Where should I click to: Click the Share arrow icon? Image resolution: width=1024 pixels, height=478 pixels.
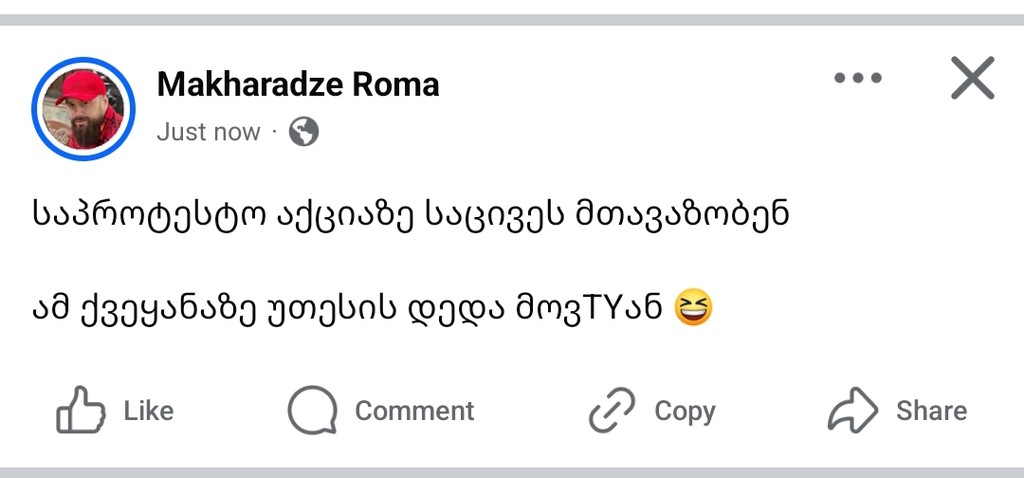[x=853, y=410]
